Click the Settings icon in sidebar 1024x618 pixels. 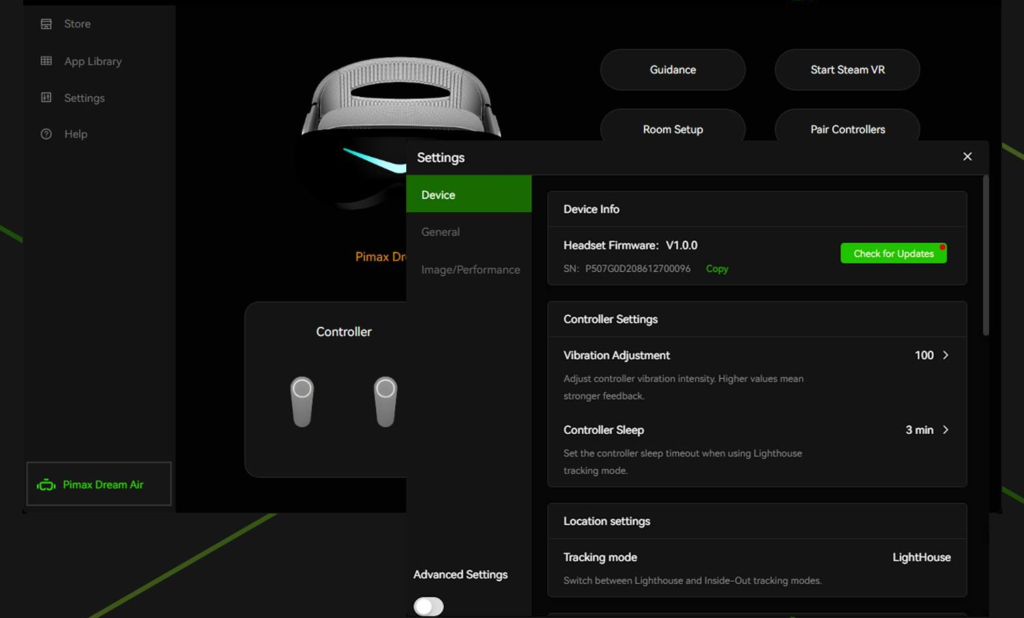[46, 98]
